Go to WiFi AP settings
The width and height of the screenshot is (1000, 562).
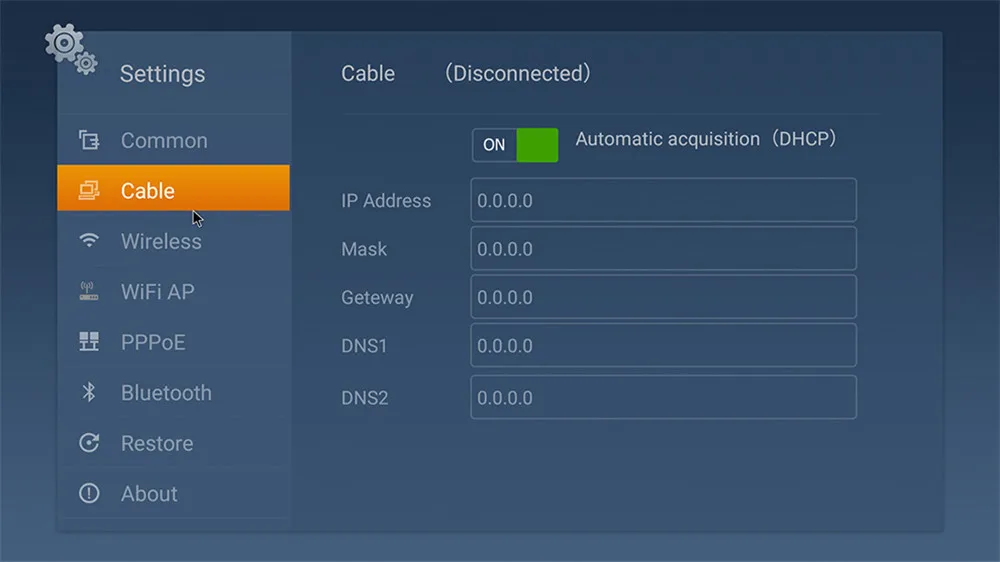(x=157, y=292)
